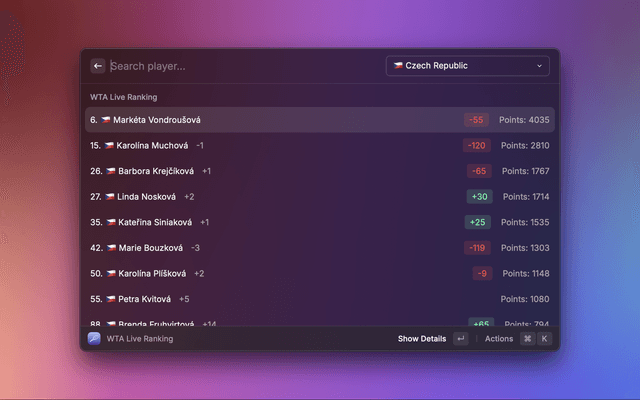Select Marie Bouzková ranking row
This screenshot has height=400, width=640.
(320, 248)
